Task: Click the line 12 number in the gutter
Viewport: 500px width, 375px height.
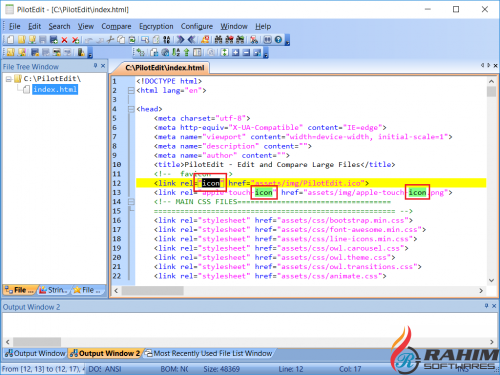Action: tap(117, 183)
